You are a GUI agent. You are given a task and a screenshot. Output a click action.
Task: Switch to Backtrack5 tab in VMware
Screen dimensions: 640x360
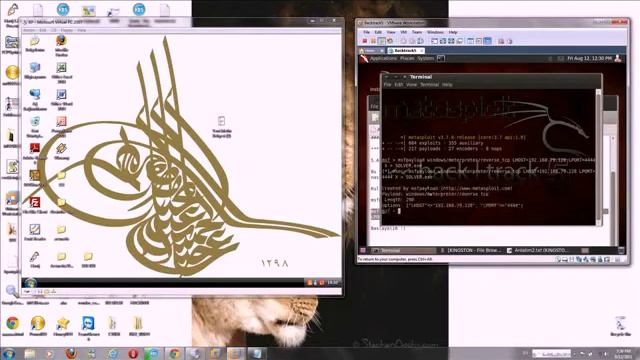(x=405, y=51)
